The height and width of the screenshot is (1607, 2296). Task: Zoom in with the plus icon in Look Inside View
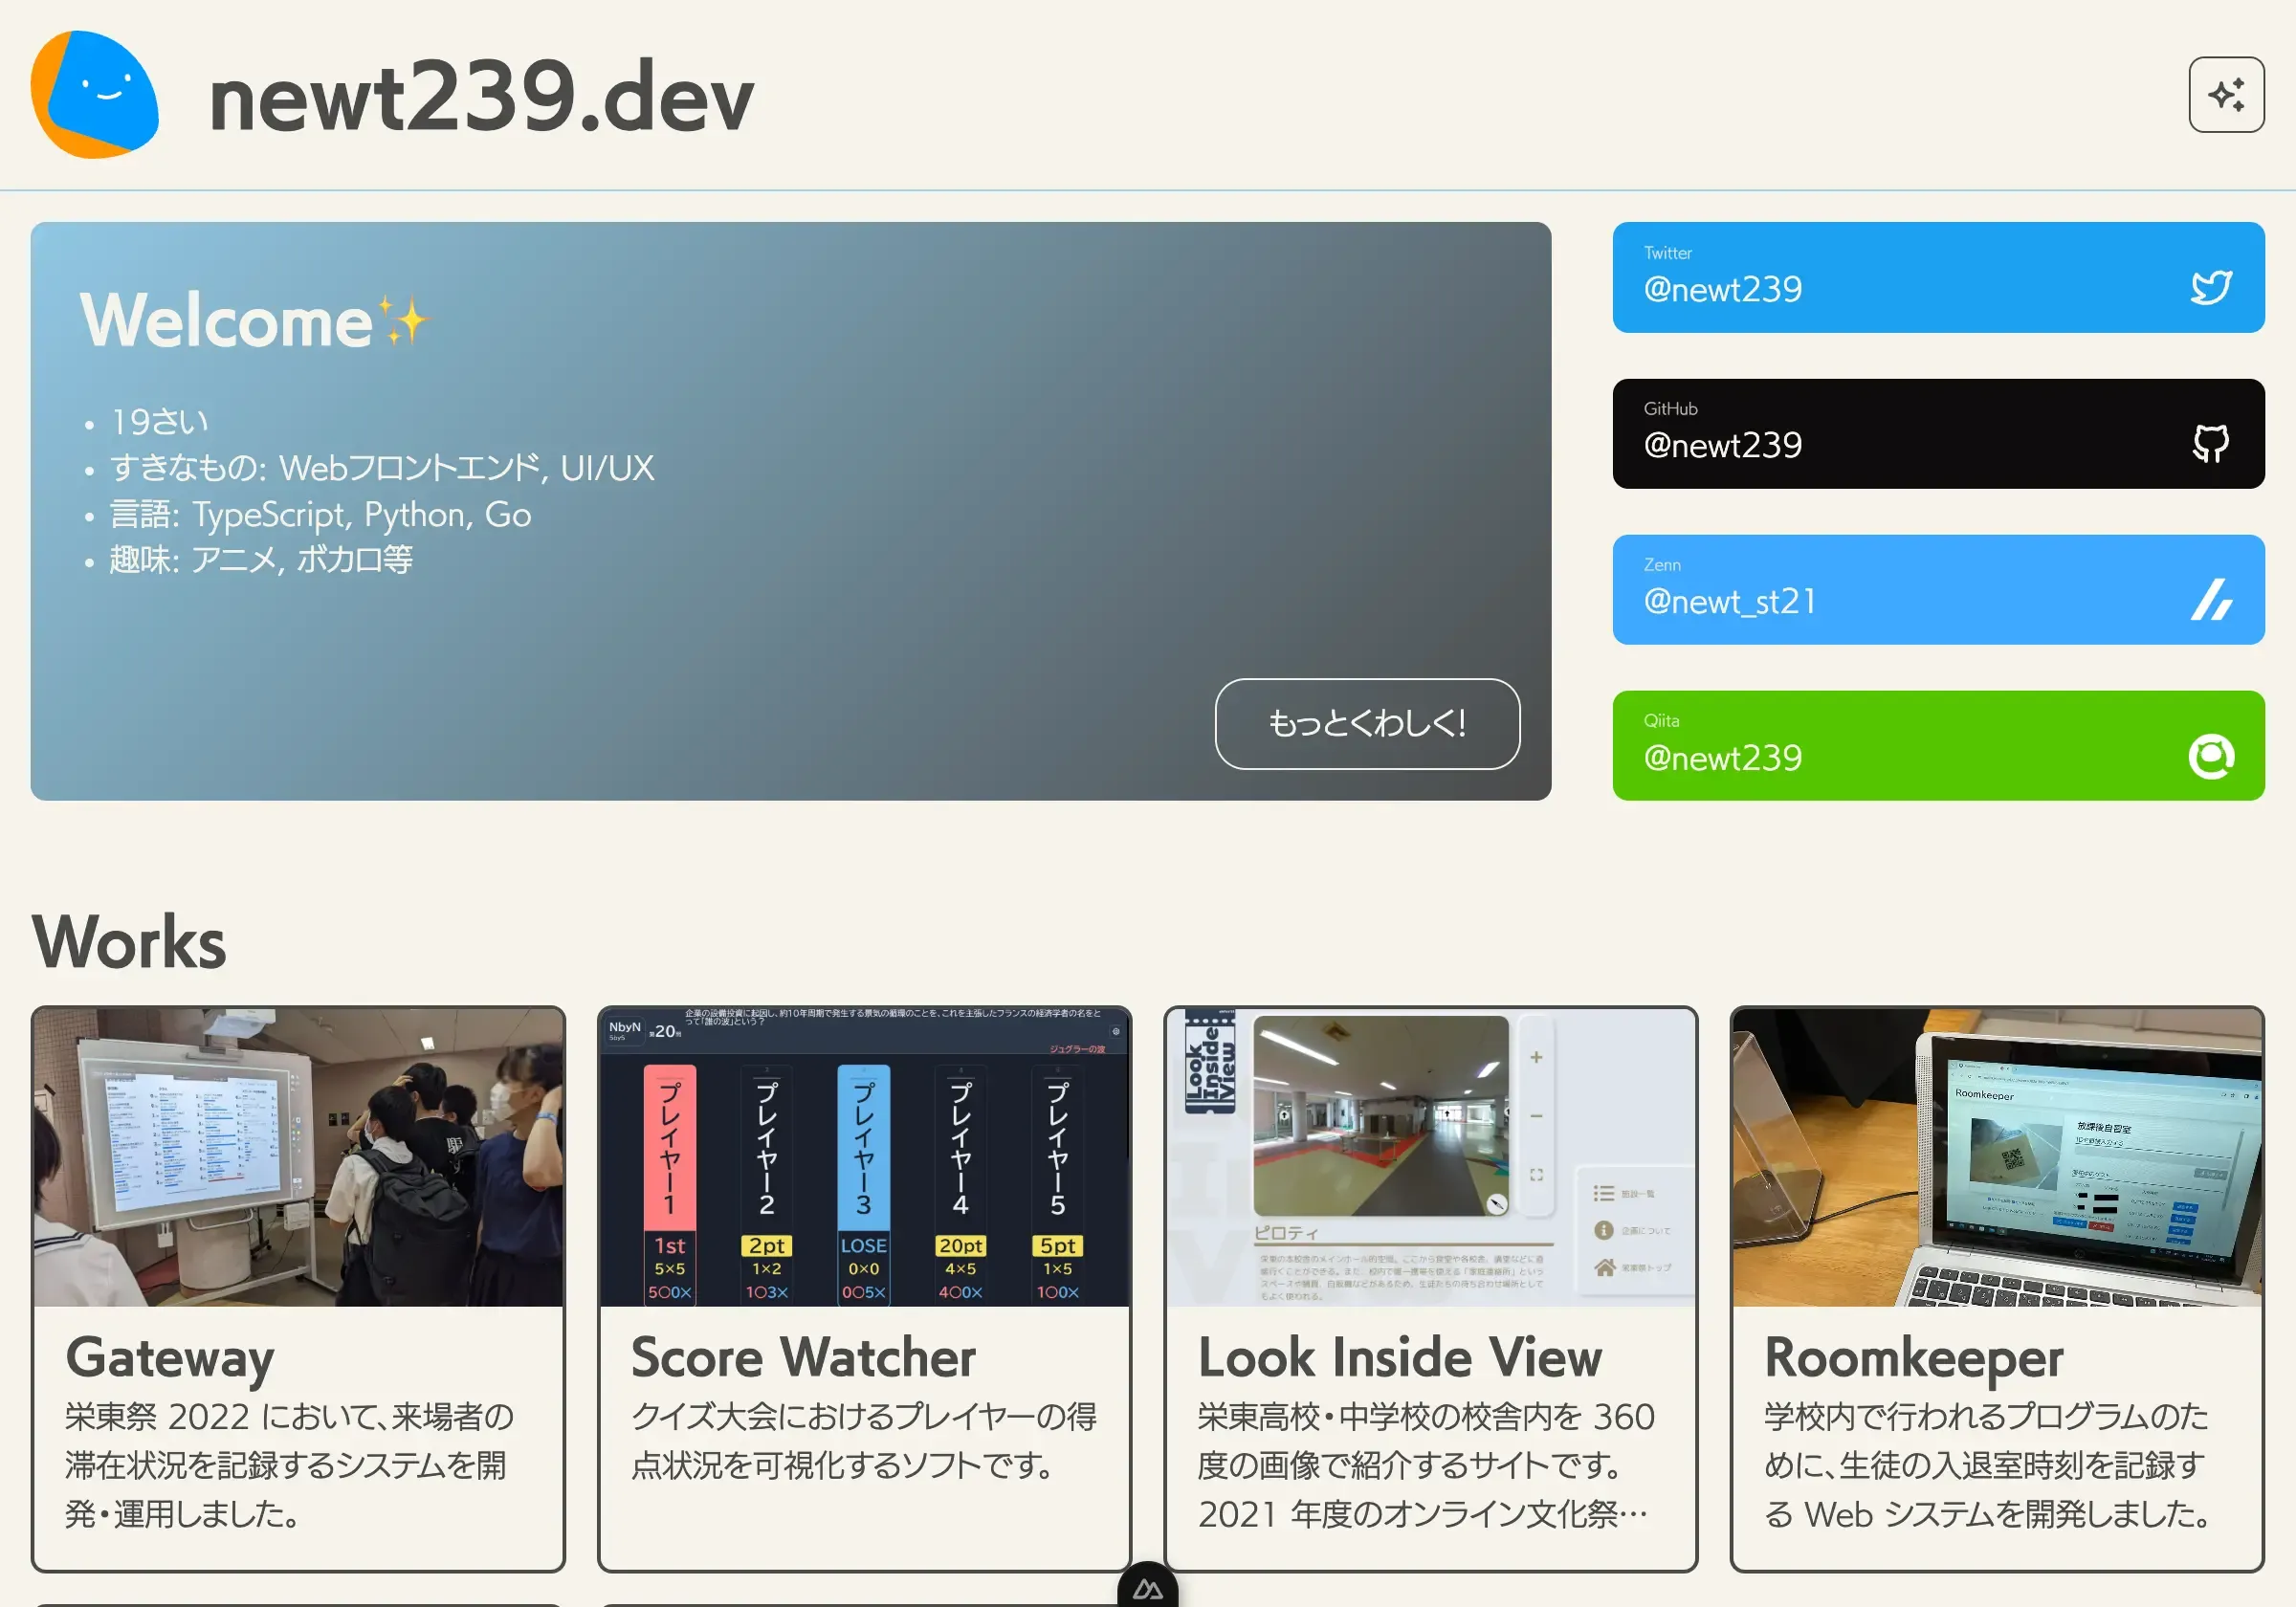pyautogui.click(x=1536, y=1058)
